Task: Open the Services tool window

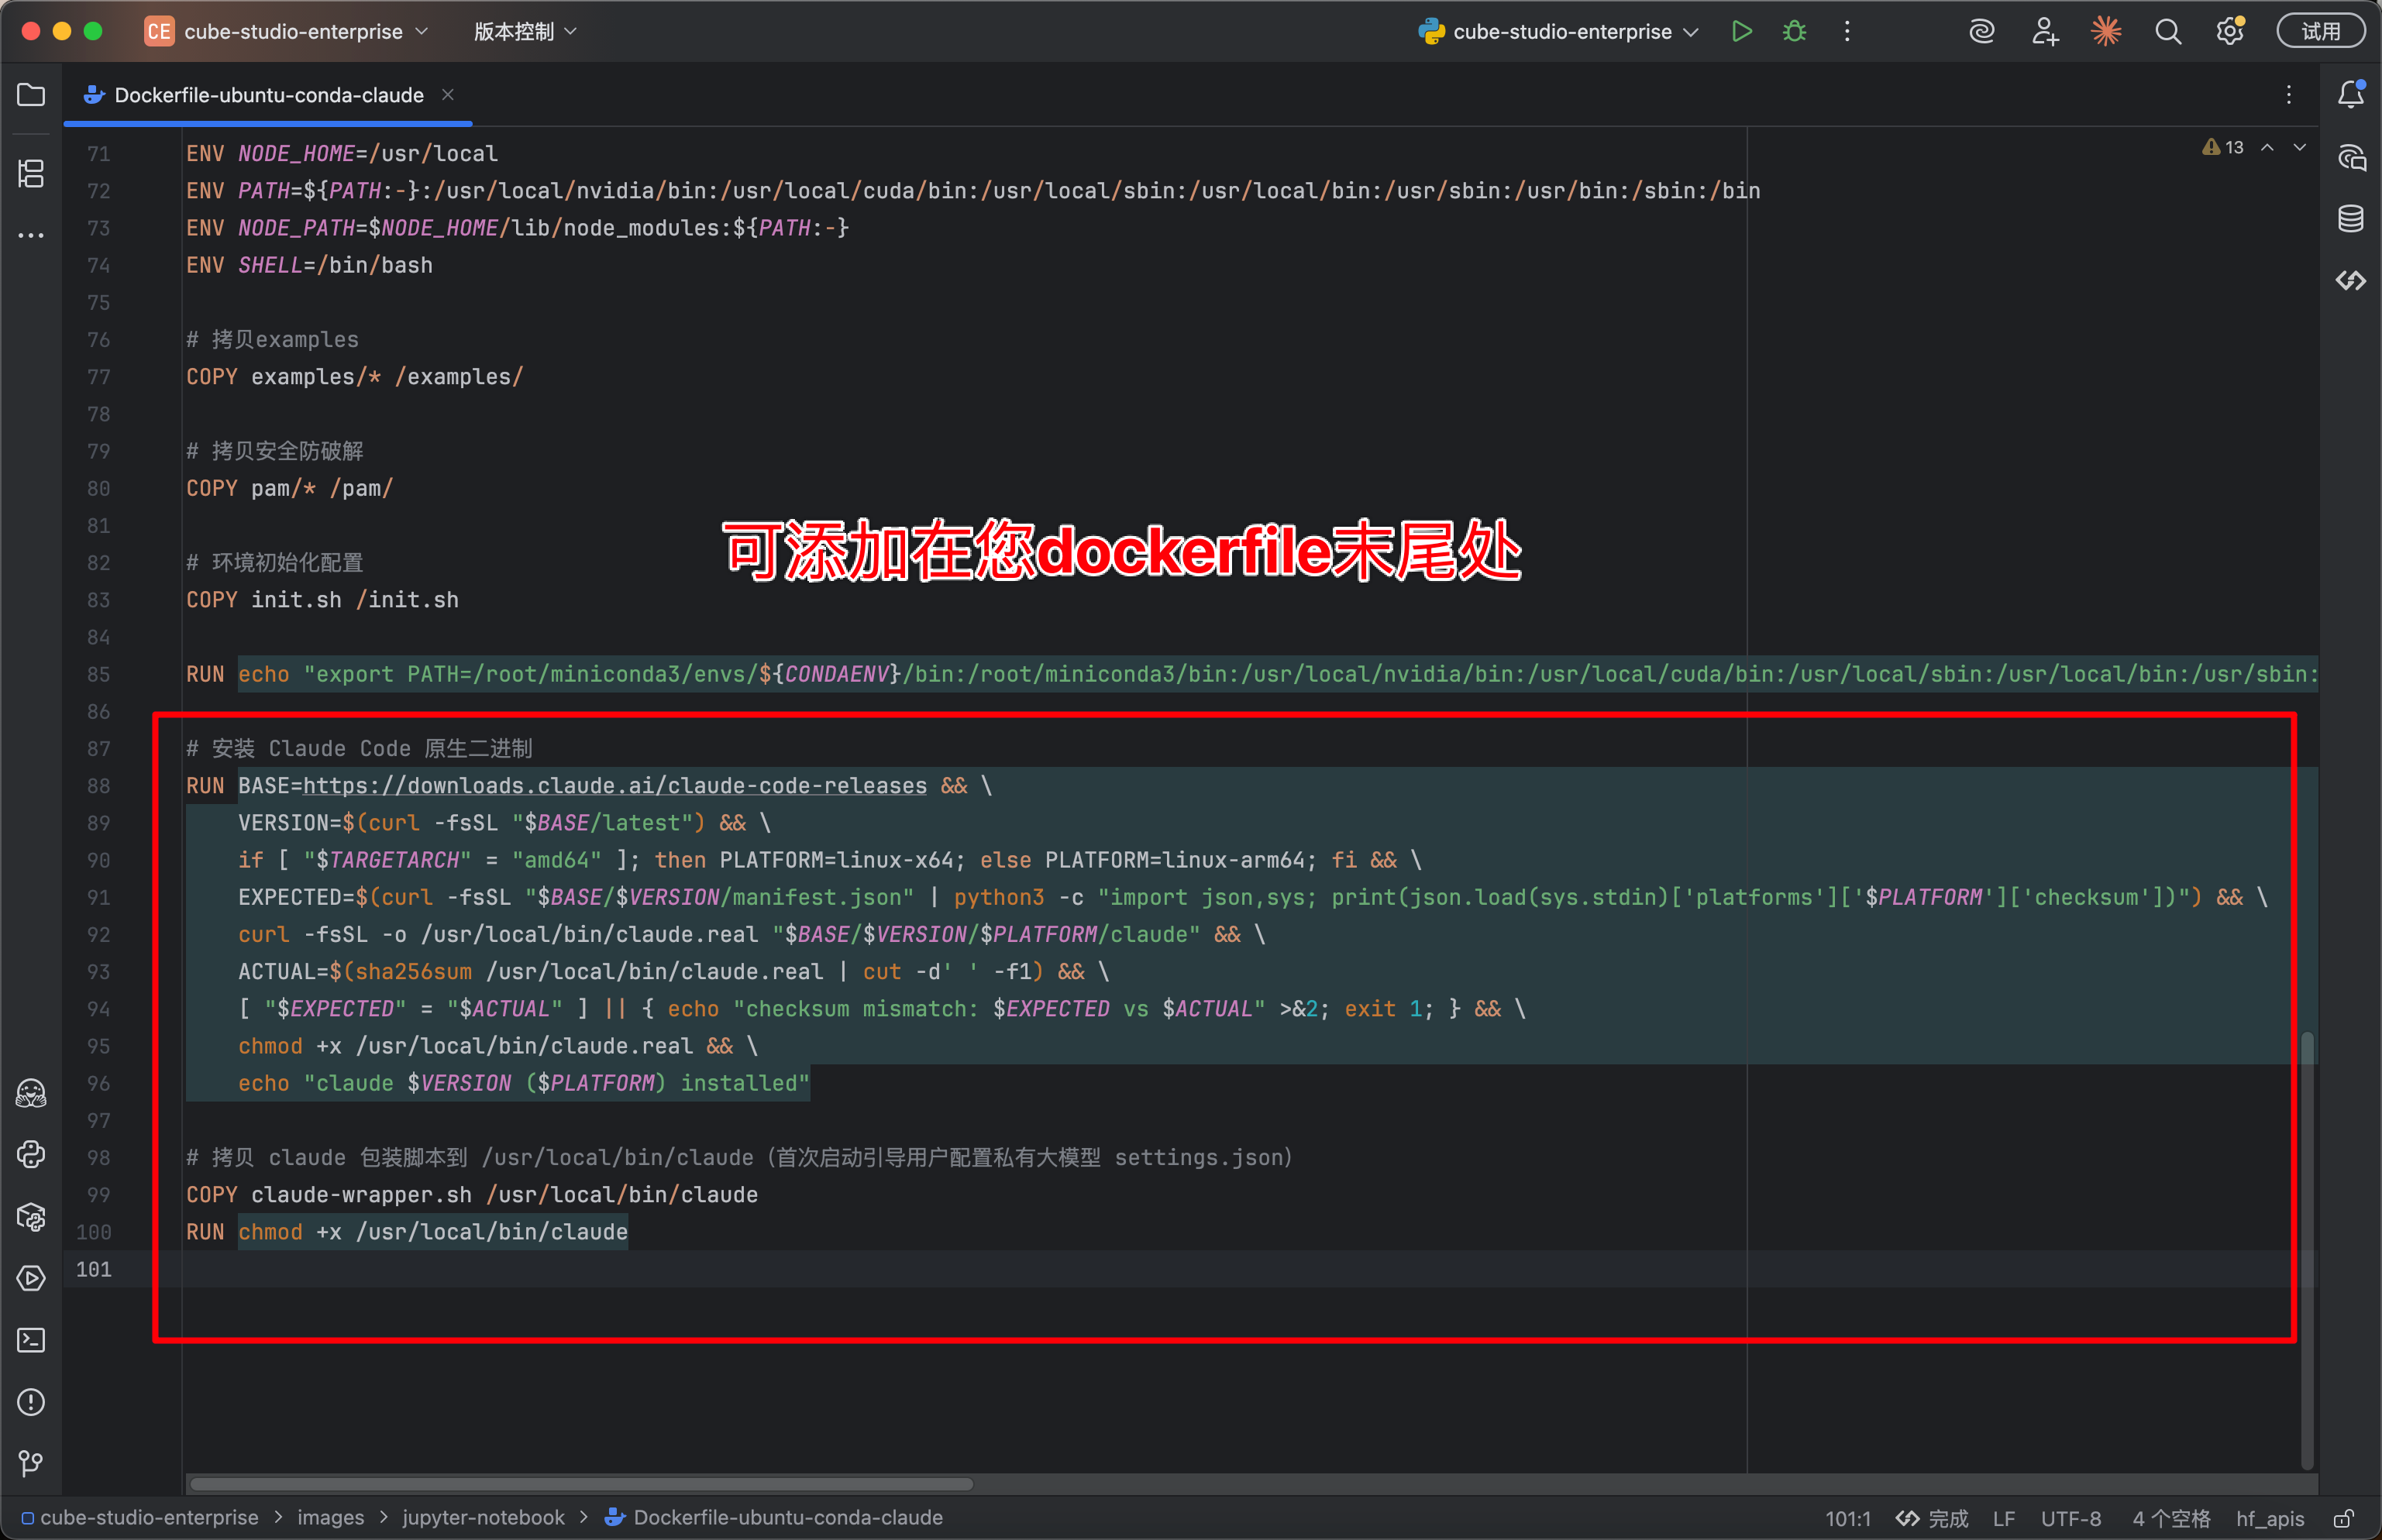Action: [31, 1278]
